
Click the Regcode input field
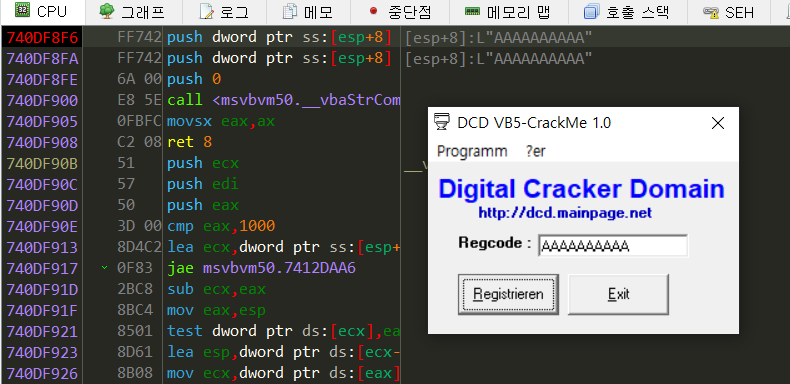613,245
